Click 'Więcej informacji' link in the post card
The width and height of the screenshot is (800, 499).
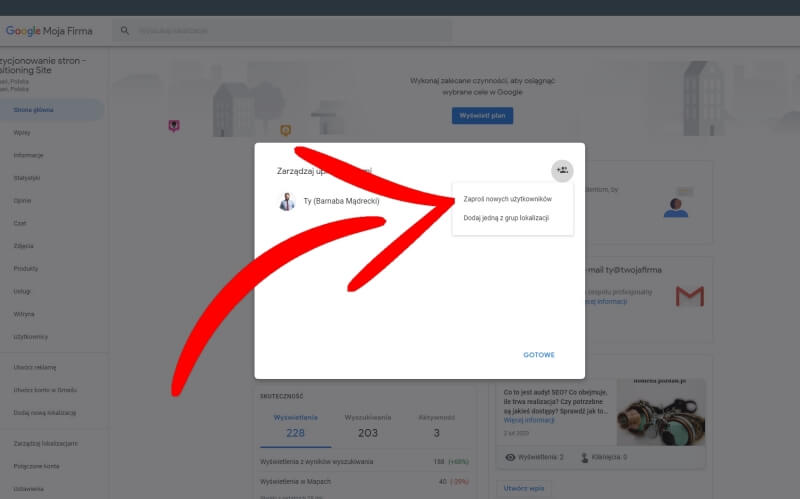529,420
